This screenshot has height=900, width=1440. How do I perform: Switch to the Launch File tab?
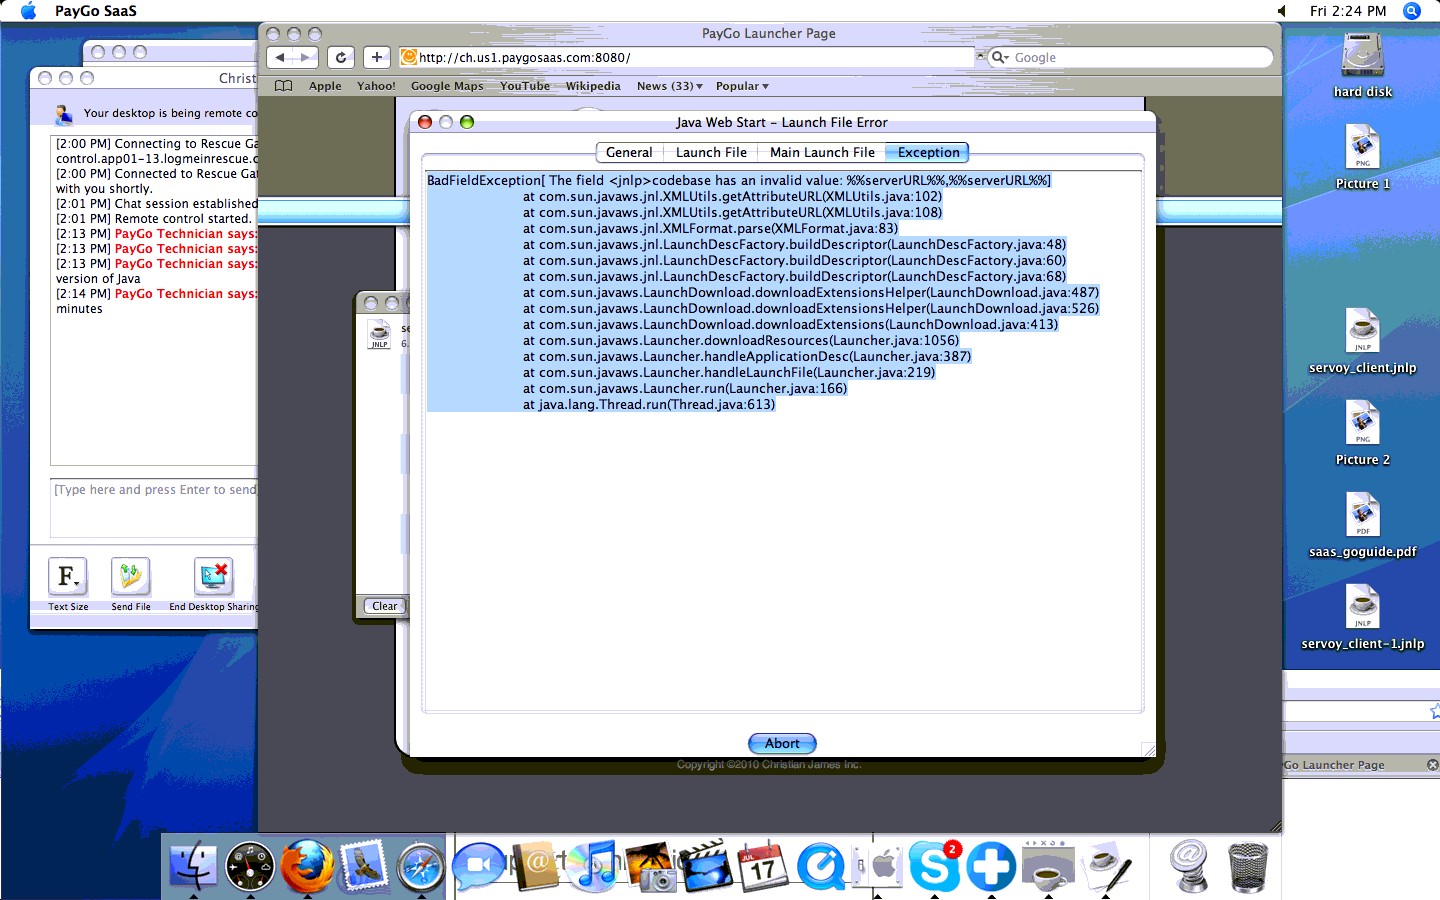tap(711, 152)
